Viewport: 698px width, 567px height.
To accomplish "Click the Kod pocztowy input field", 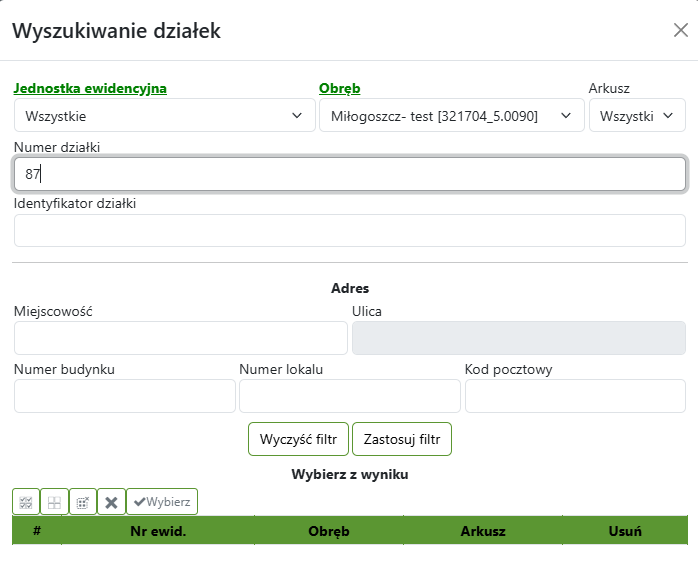I will [x=575, y=396].
